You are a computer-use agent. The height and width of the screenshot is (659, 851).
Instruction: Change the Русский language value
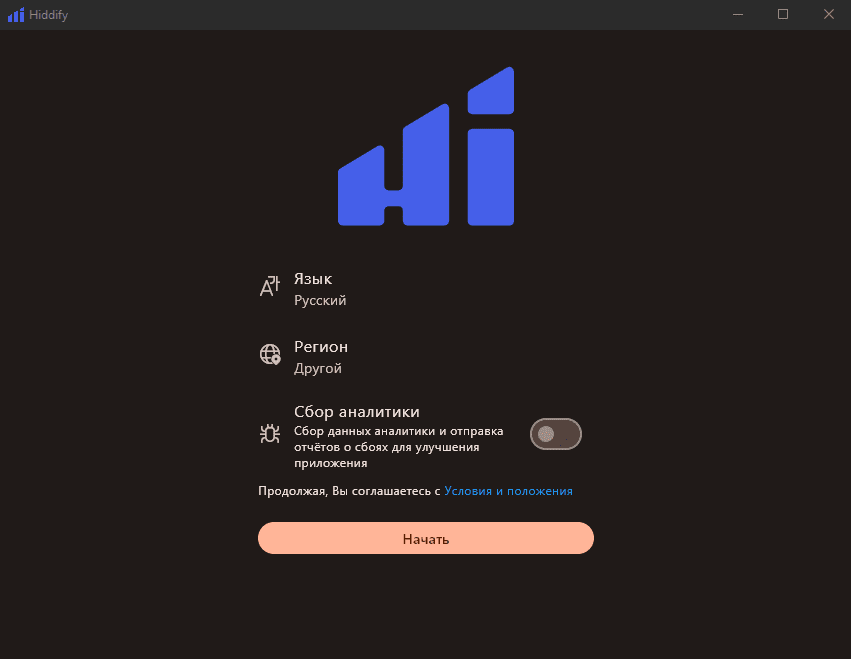(320, 300)
